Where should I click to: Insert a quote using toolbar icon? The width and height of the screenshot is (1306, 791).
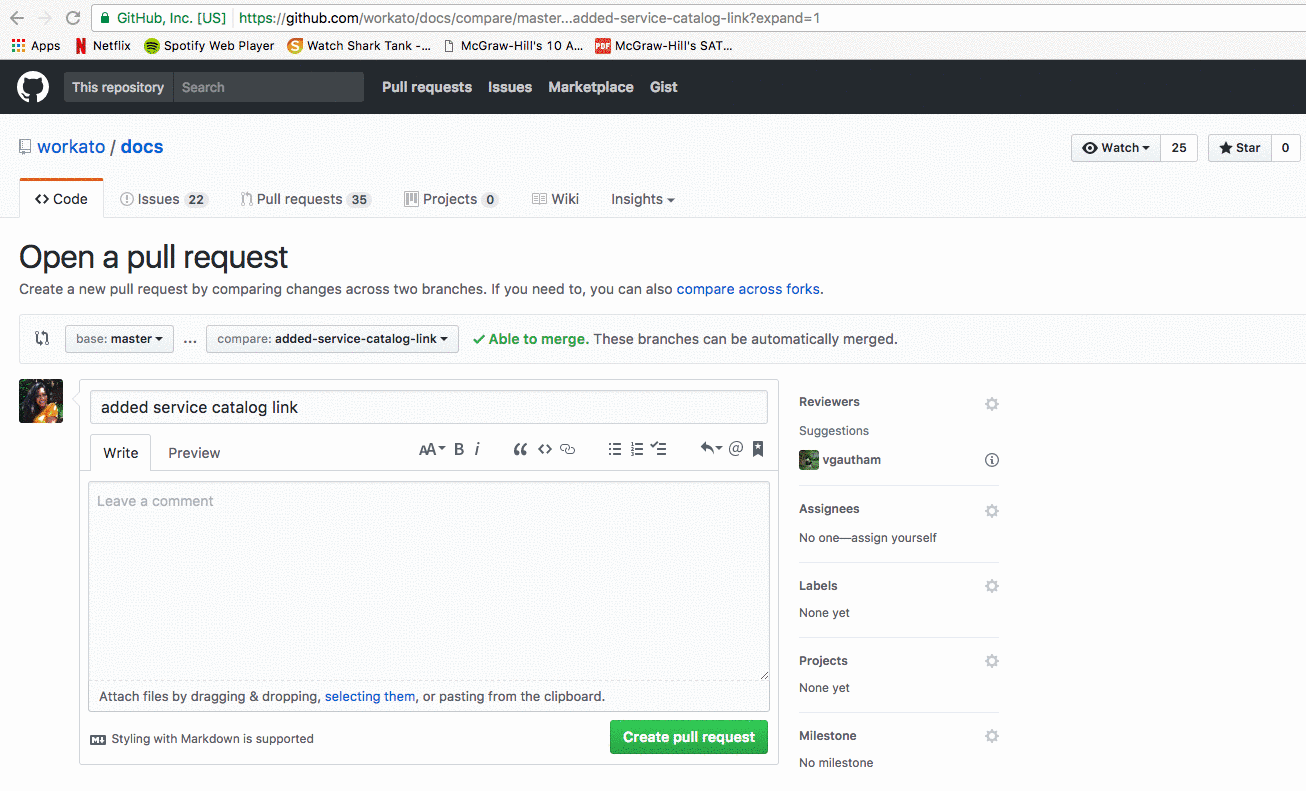pyautogui.click(x=520, y=449)
